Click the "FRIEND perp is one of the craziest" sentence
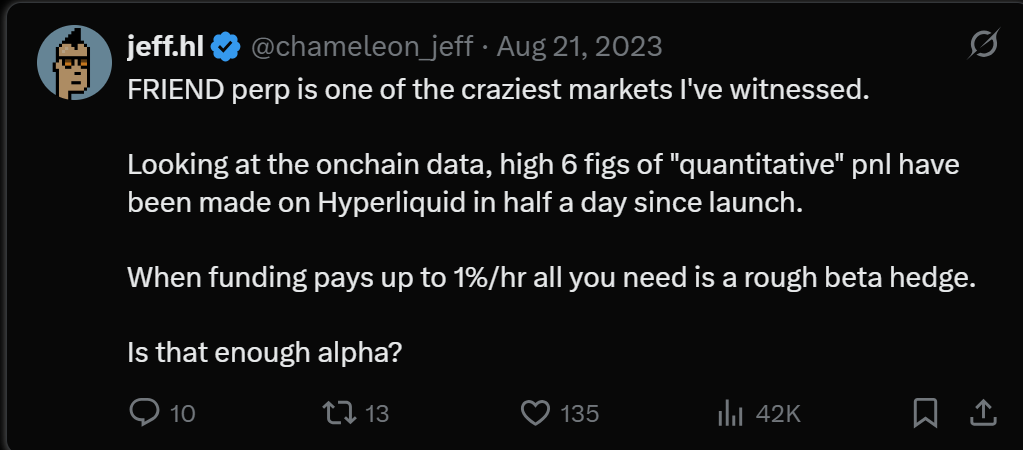The width and height of the screenshot is (1023, 450). click(x=498, y=91)
